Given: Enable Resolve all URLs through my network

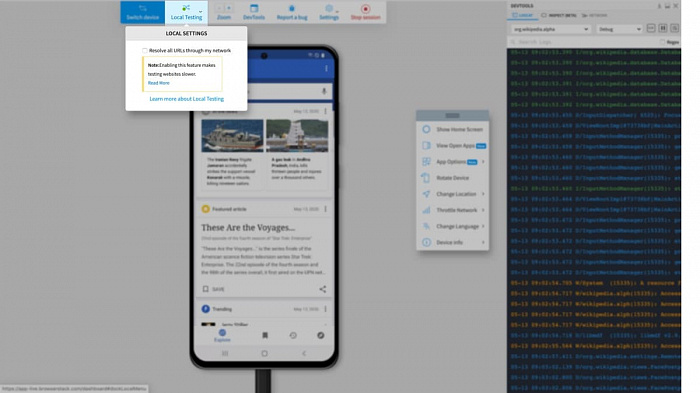Looking at the screenshot, I should pyautogui.click(x=145, y=50).
